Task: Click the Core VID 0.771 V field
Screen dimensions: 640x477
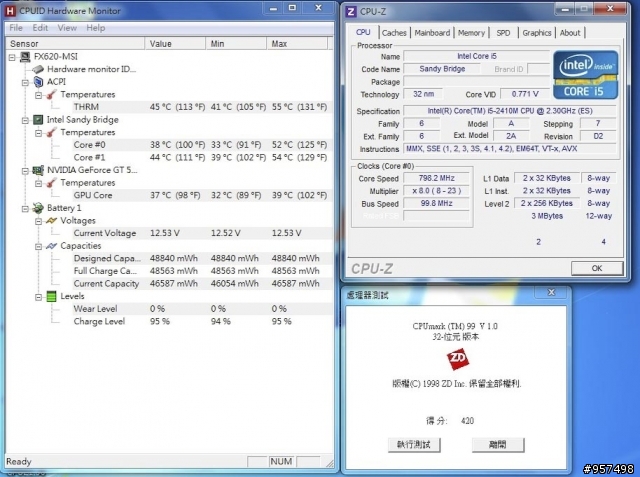Action: [525, 94]
